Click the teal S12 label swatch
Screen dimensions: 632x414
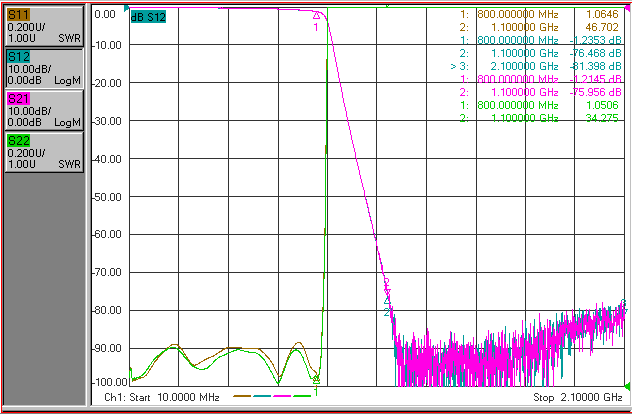click(19, 57)
